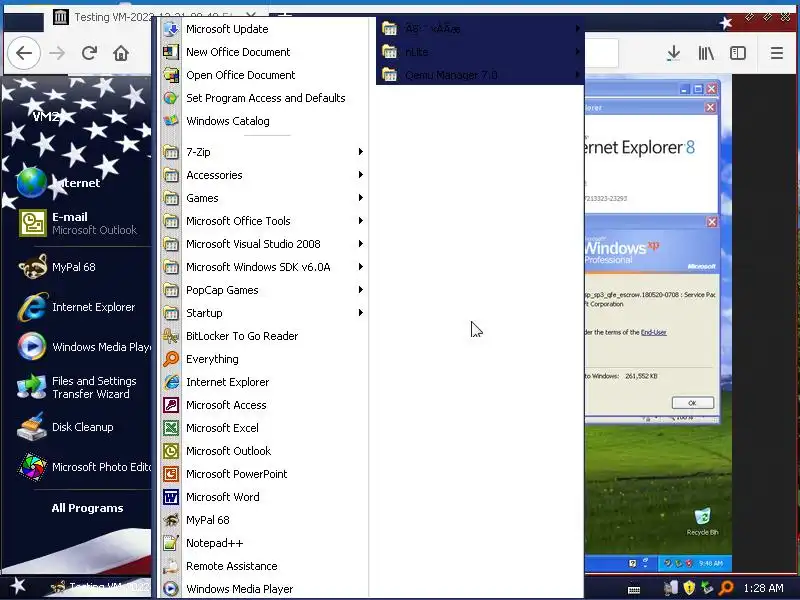Open pinned Windows Media Player in Start menu

tap(82, 346)
